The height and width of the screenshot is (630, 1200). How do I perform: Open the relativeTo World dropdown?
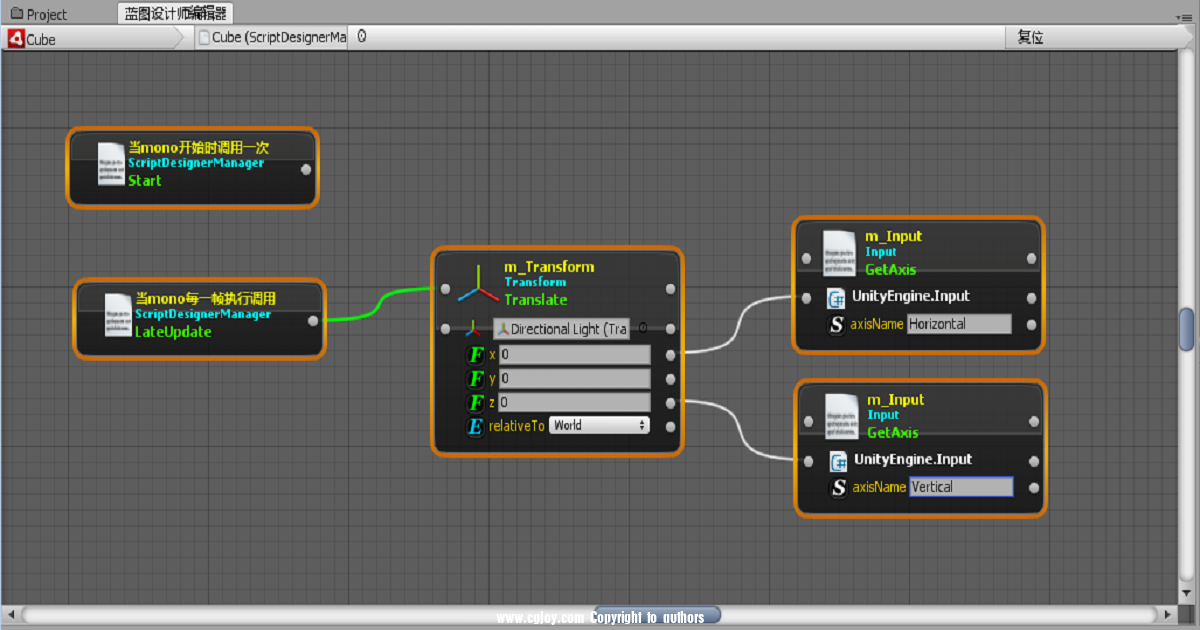pos(599,424)
